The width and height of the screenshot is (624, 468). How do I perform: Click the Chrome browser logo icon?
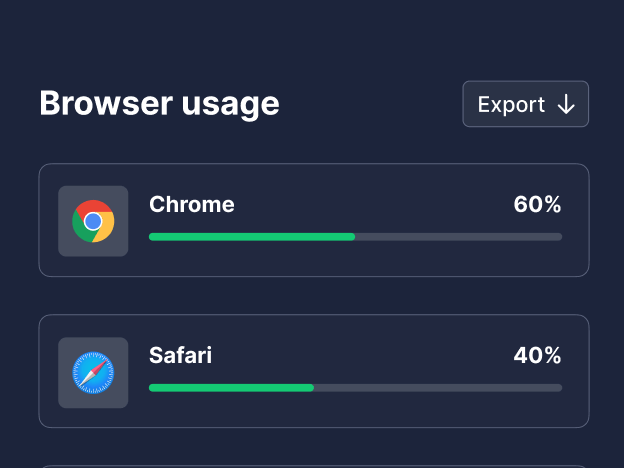coord(93,221)
